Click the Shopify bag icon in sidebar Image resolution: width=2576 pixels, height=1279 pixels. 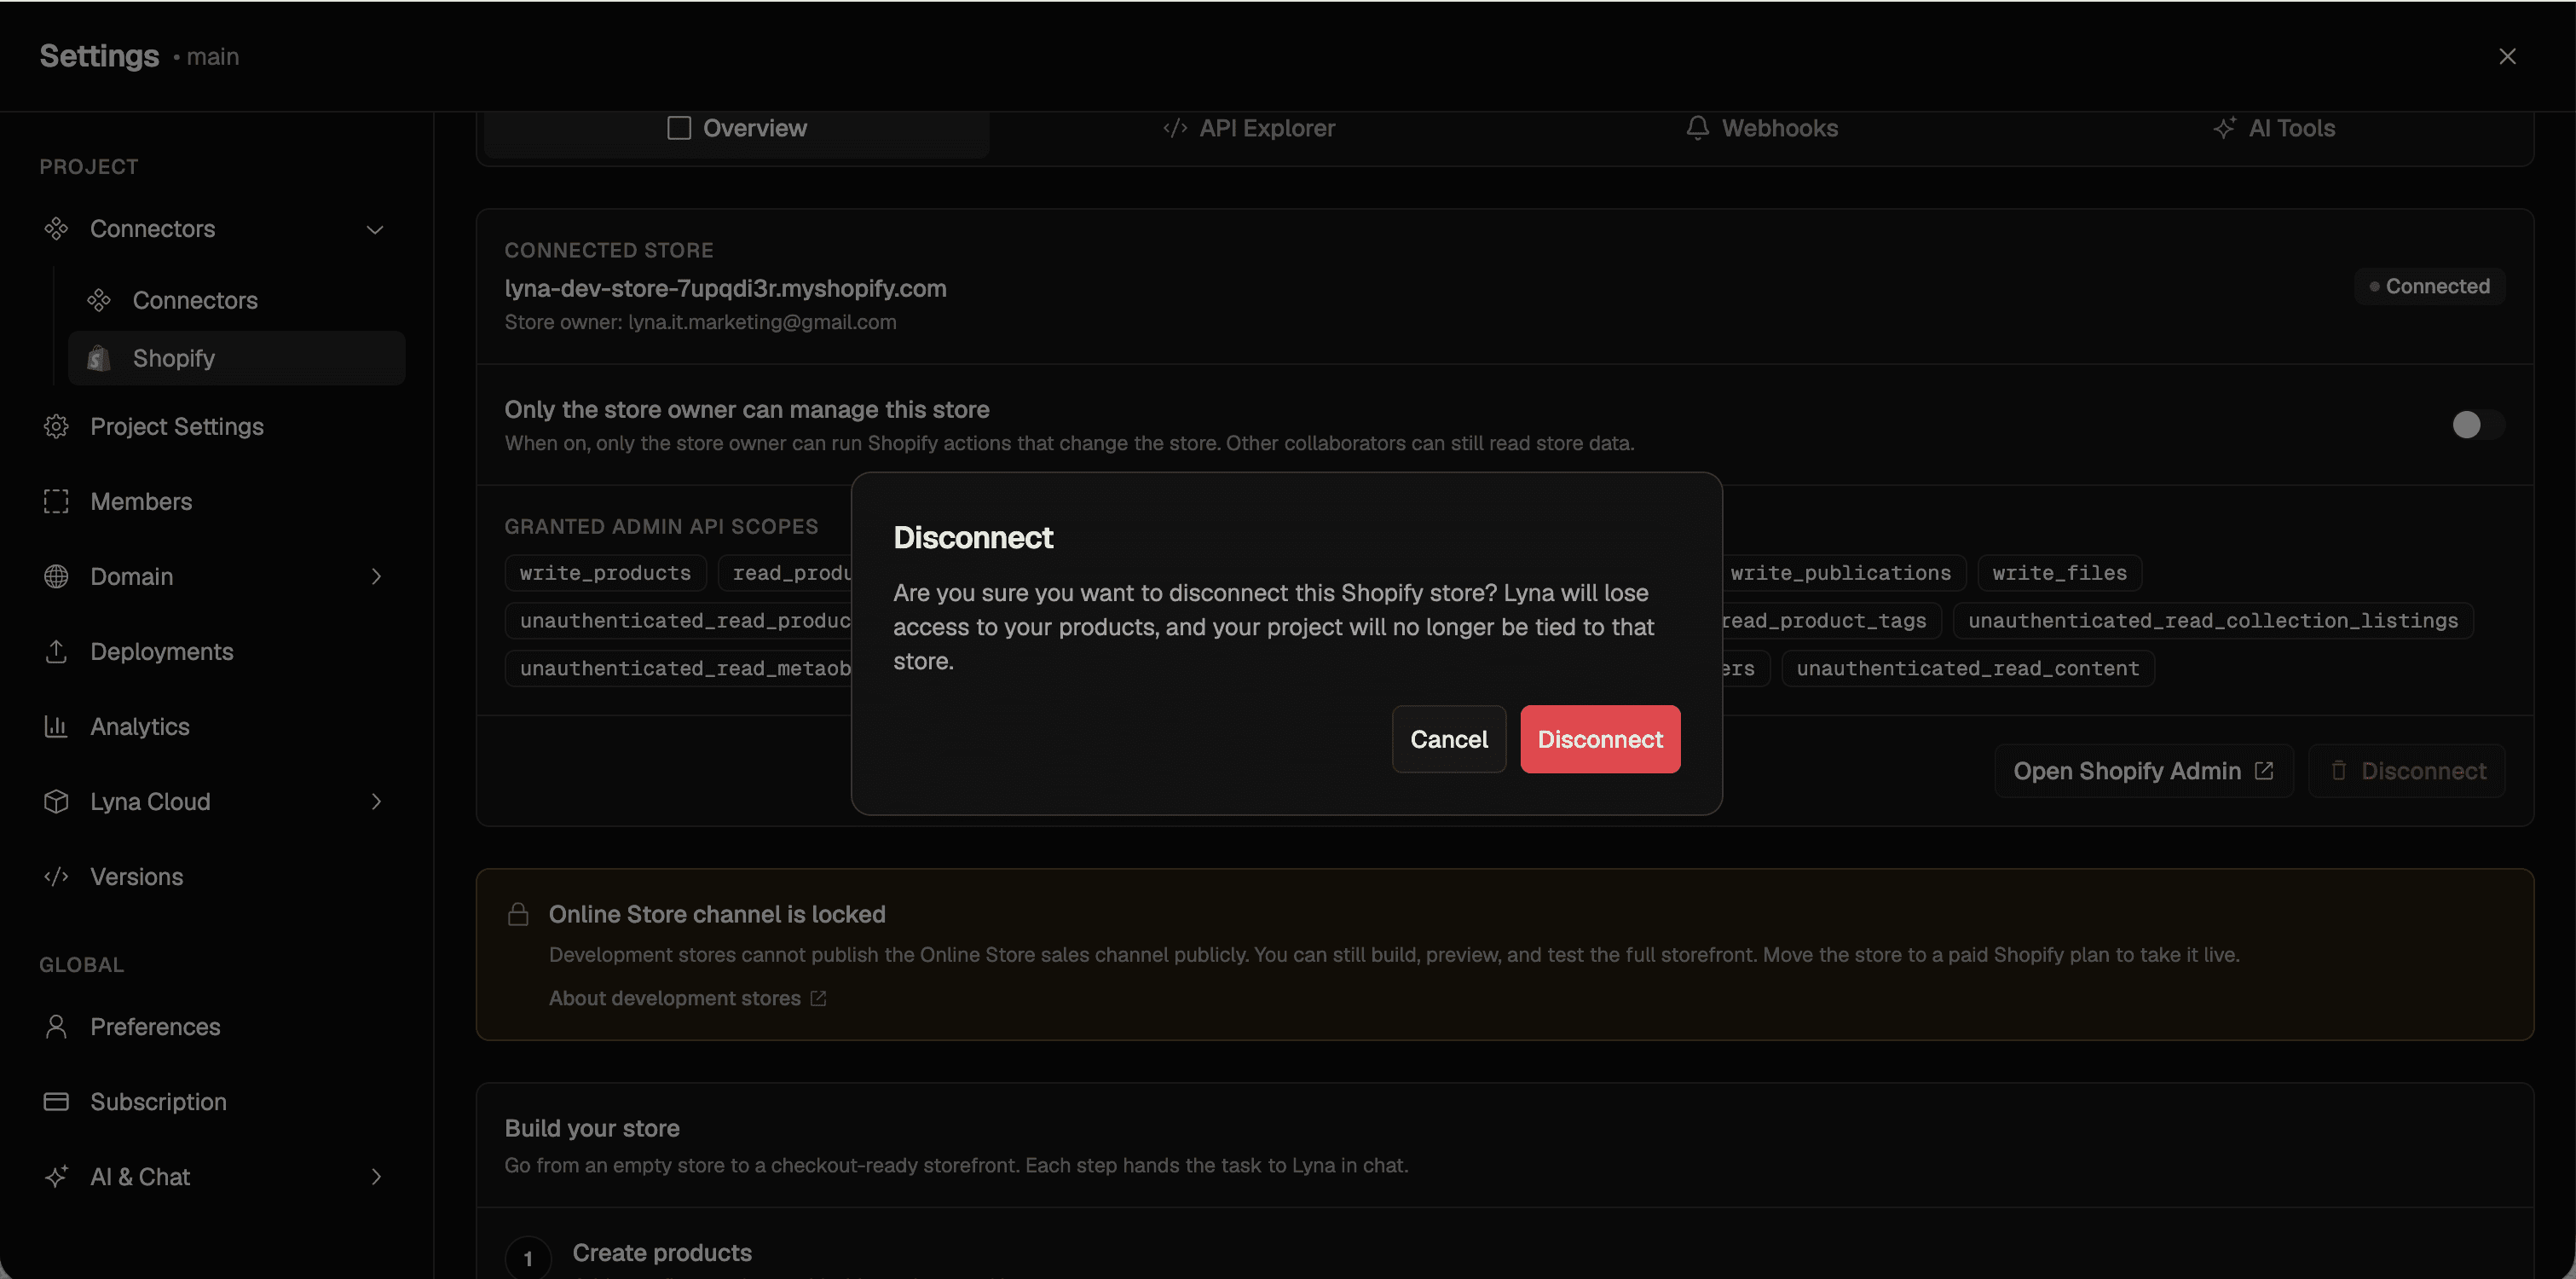coord(98,358)
